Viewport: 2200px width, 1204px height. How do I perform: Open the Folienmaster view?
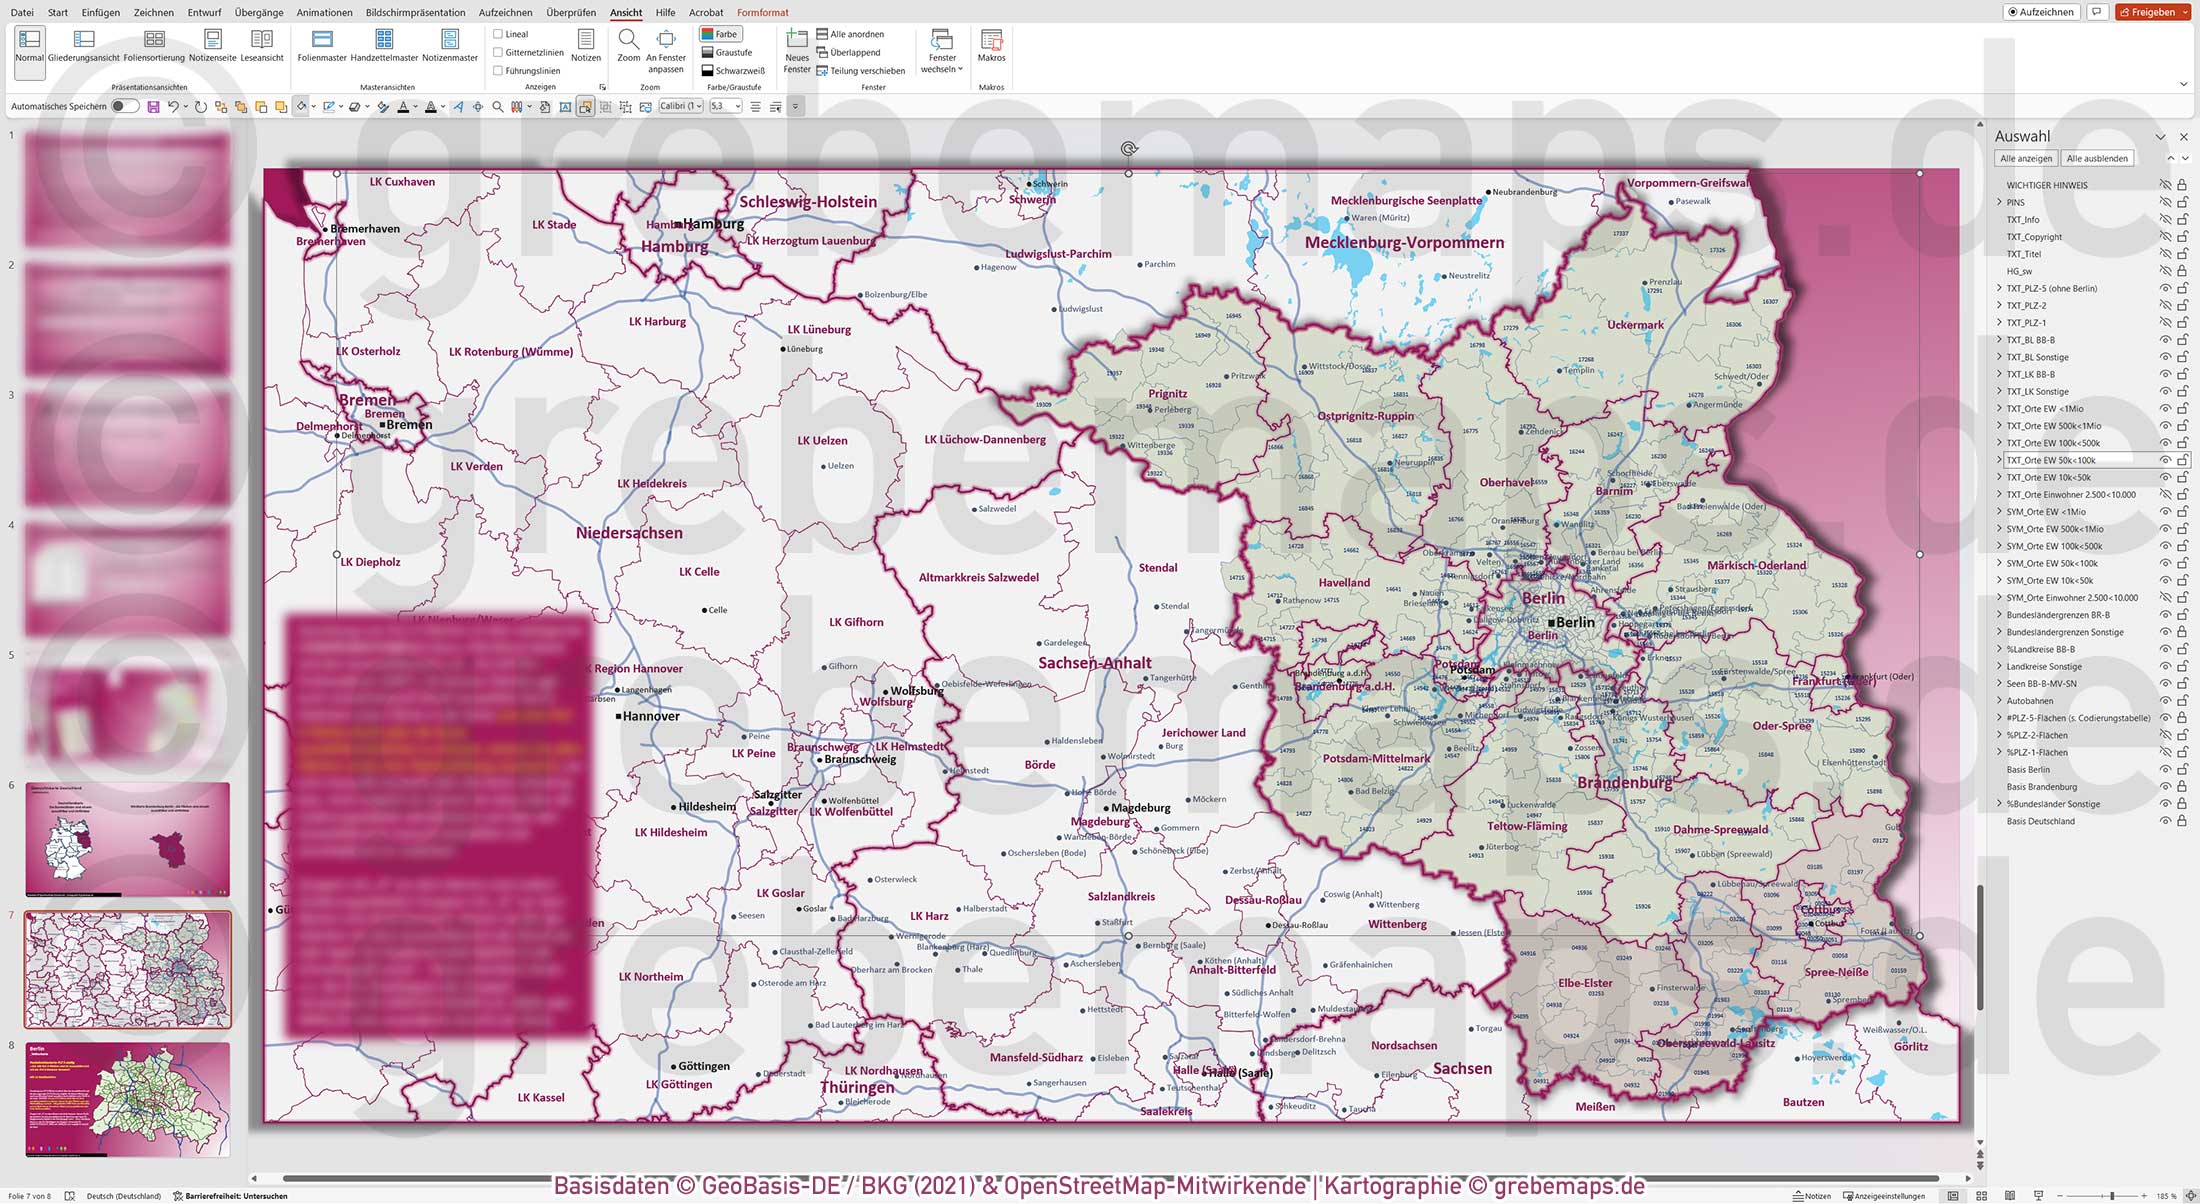pyautogui.click(x=321, y=45)
